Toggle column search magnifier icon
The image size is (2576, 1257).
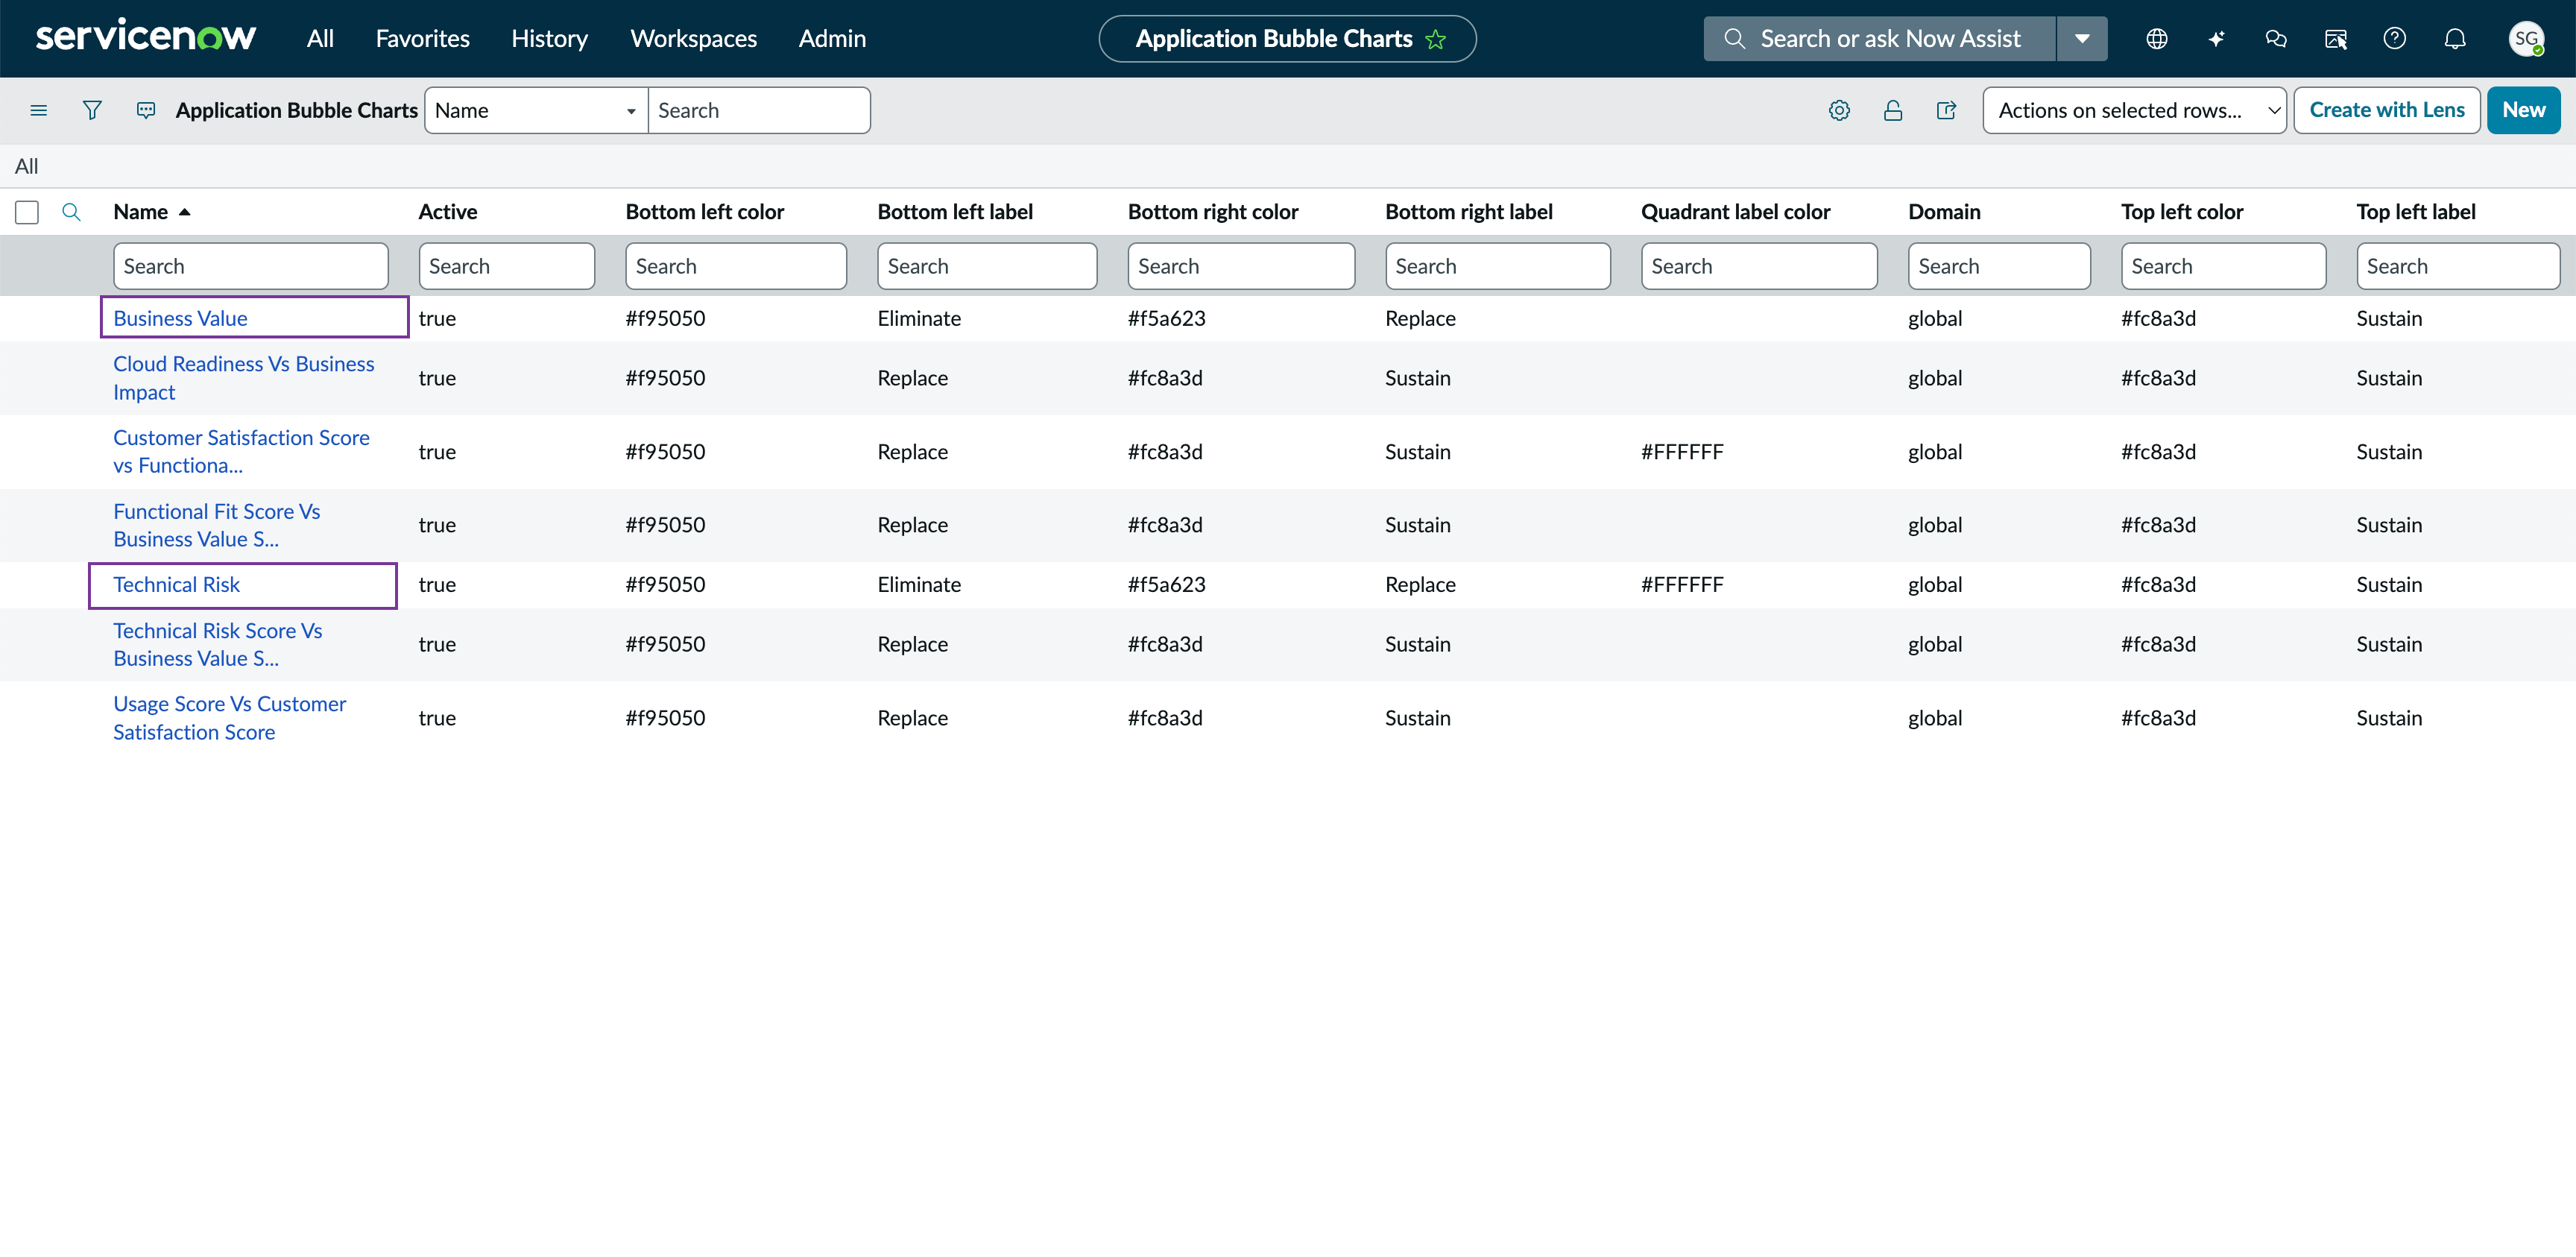point(71,212)
